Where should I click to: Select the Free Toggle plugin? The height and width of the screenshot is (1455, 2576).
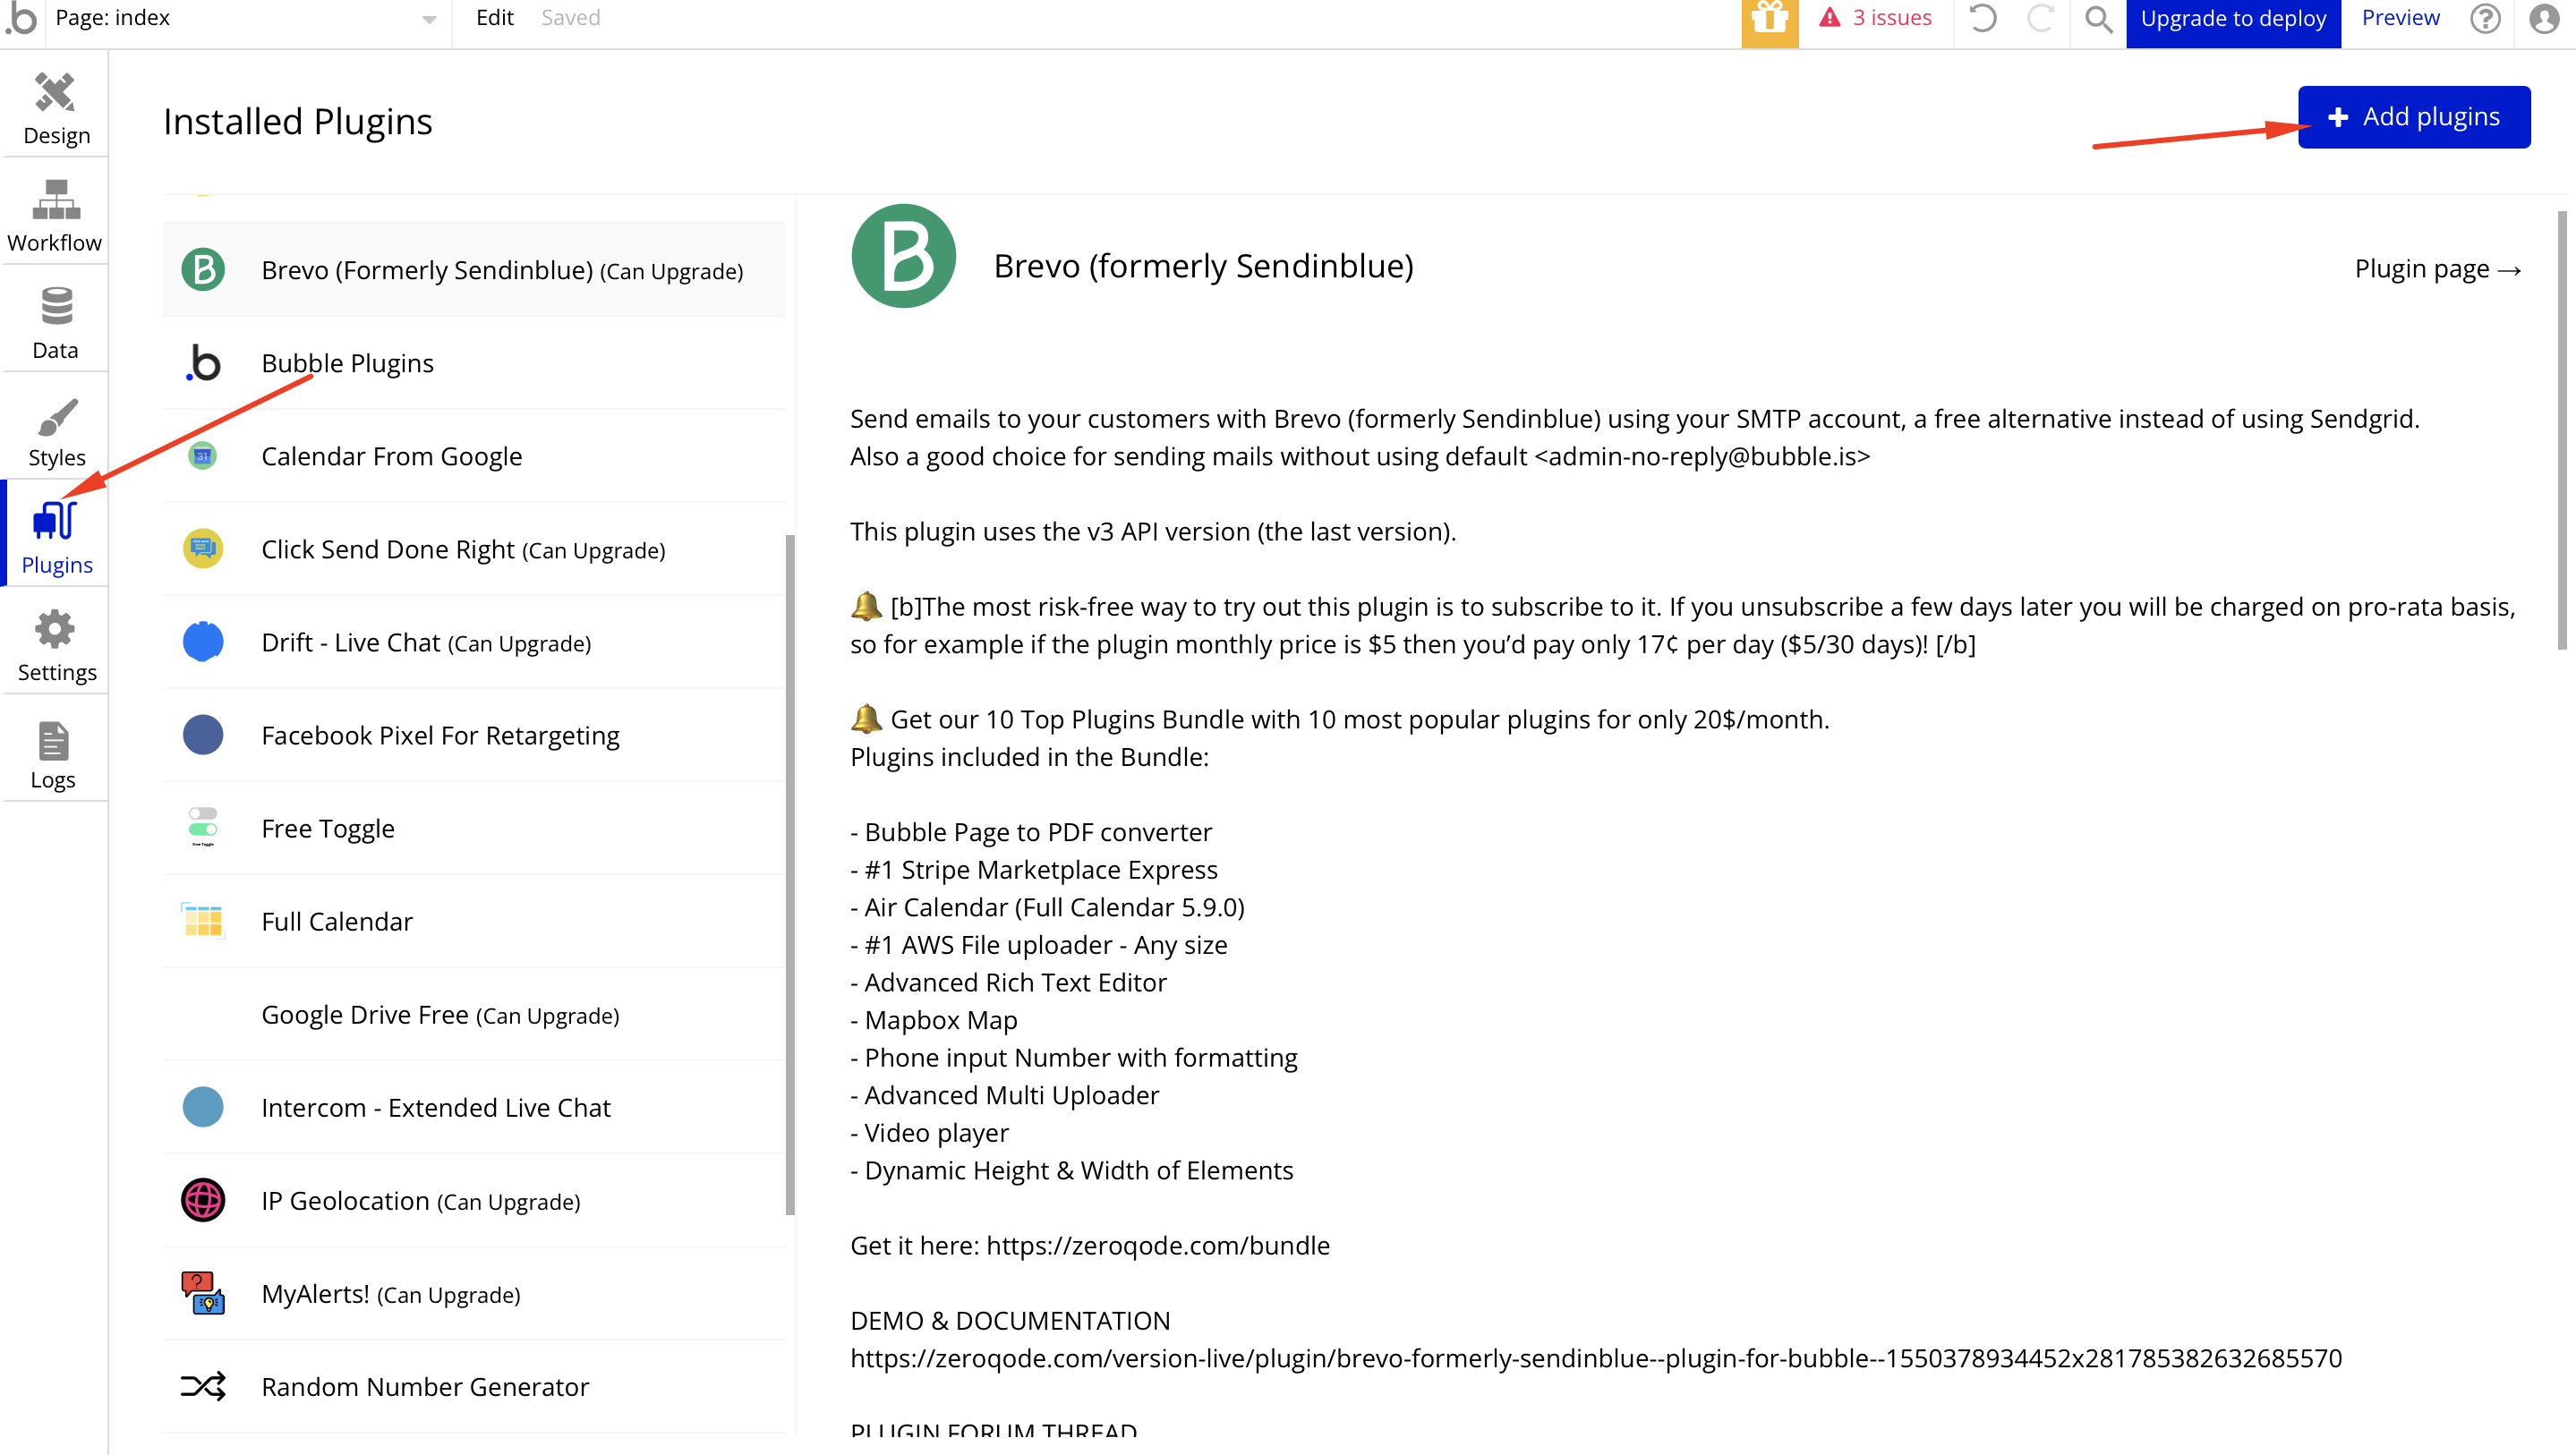473,828
